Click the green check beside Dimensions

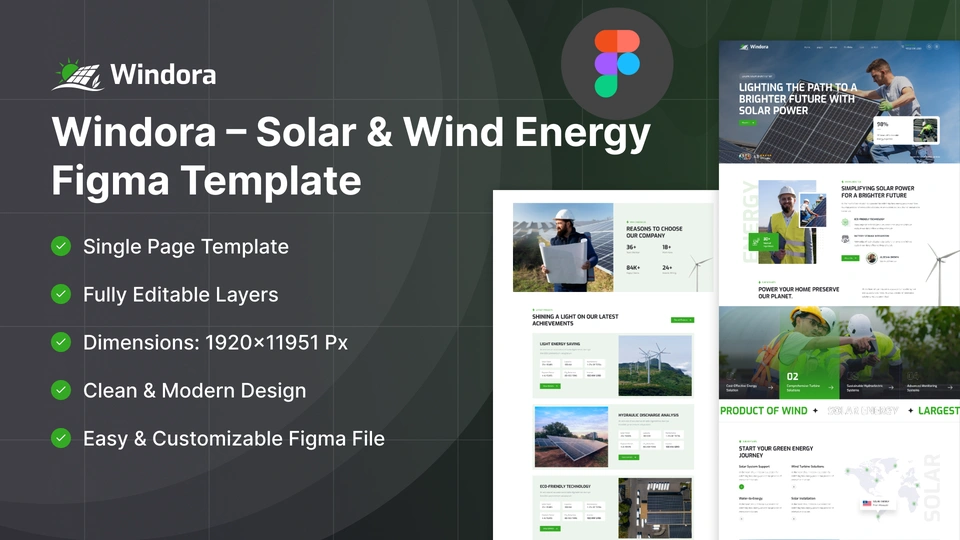pyautogui.click(x=61, y=342)
